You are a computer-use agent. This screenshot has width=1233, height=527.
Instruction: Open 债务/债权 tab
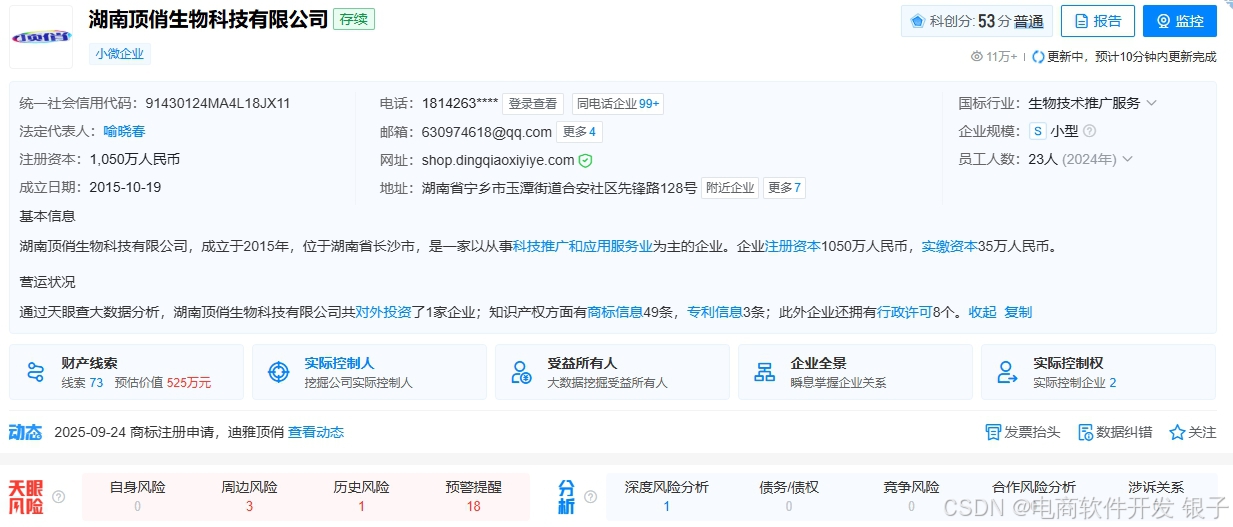coord(789,496)
